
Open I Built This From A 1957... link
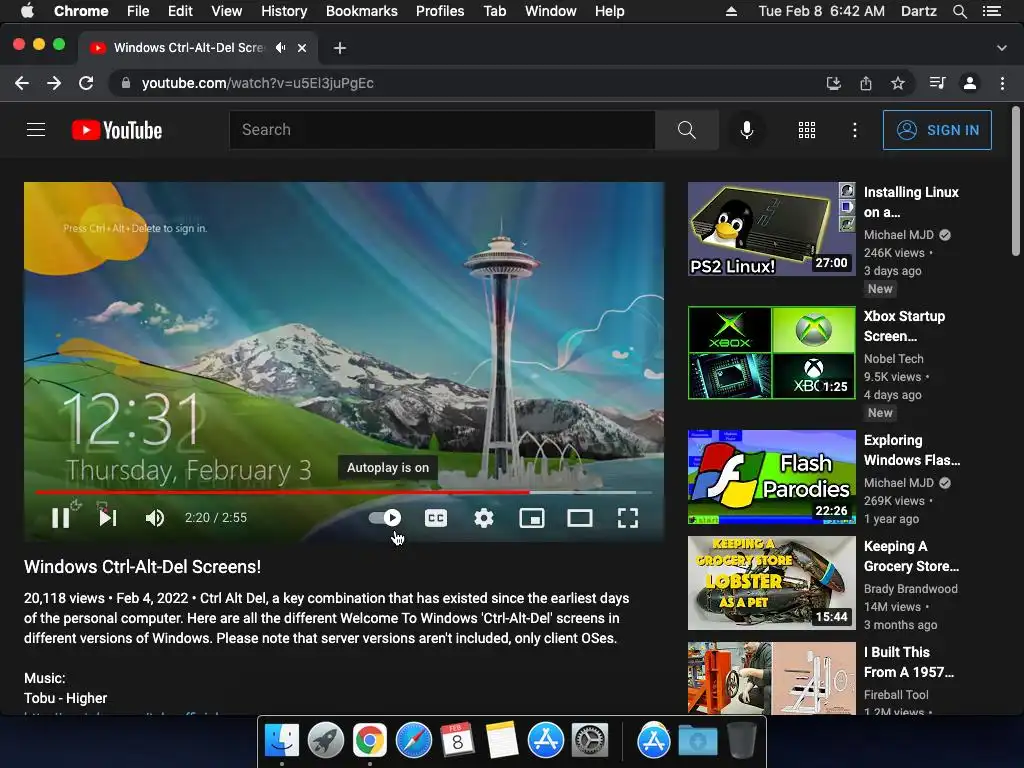pos(908,662)
